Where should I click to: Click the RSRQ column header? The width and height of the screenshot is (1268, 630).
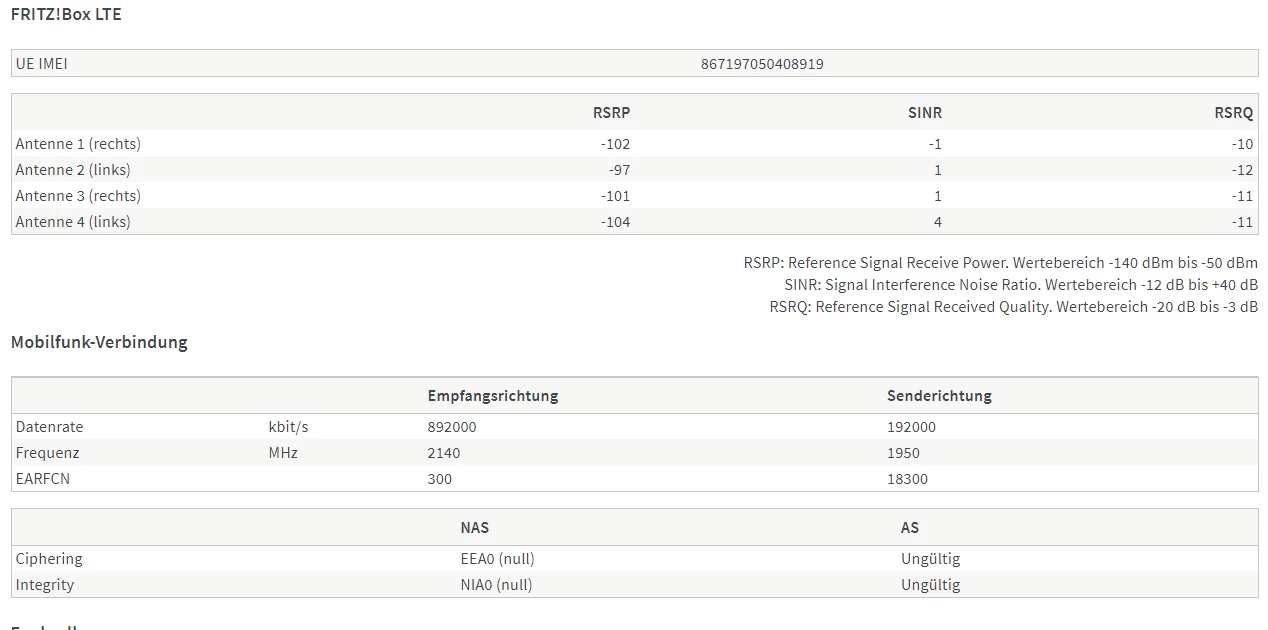point(1233,113)
